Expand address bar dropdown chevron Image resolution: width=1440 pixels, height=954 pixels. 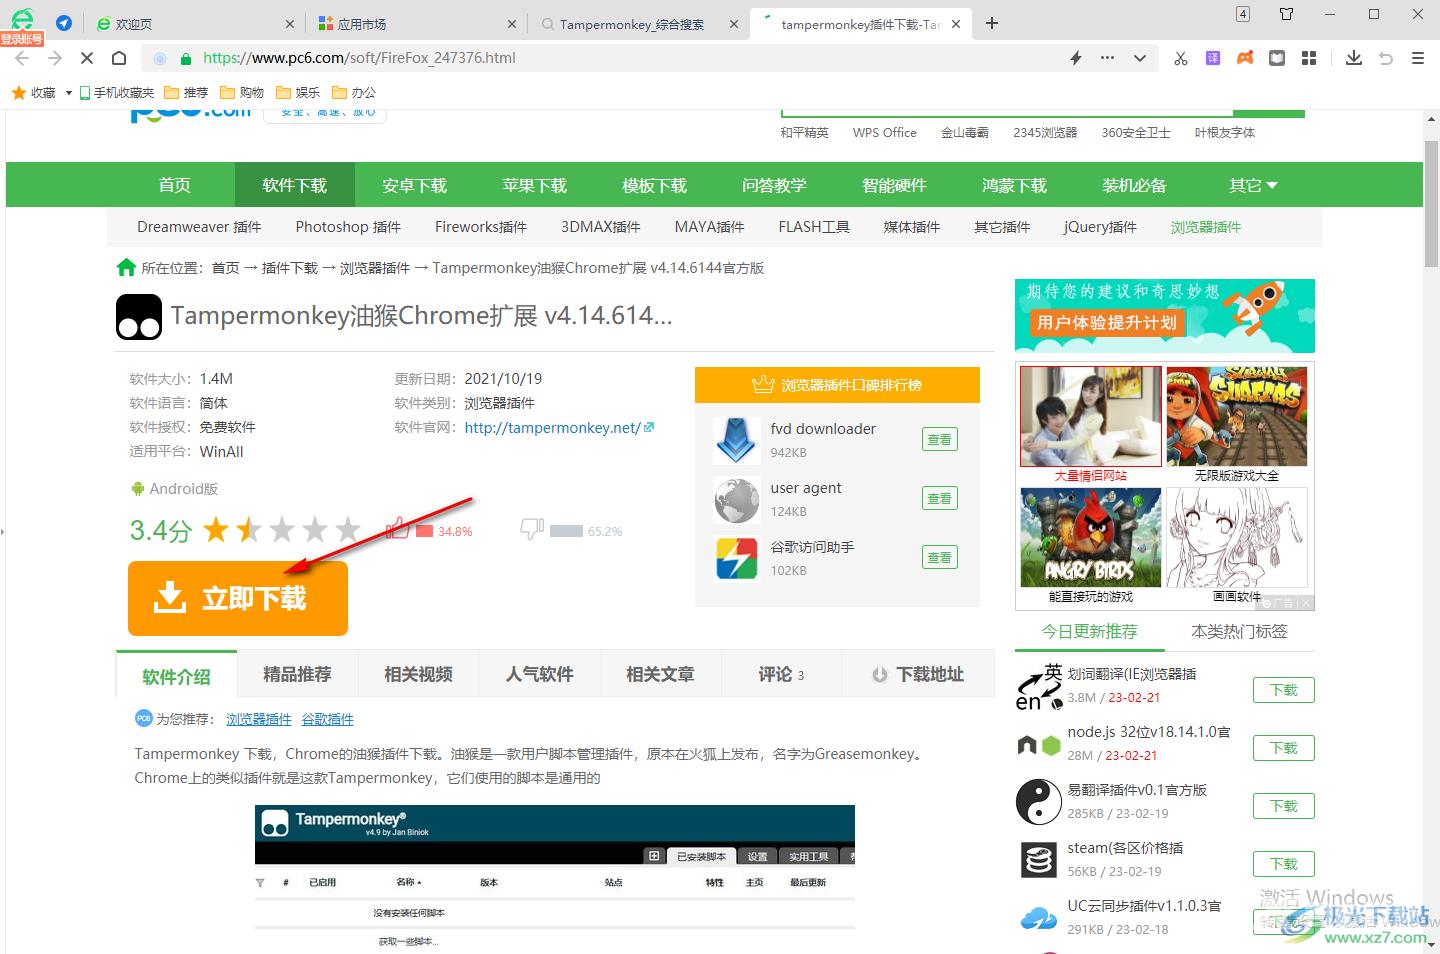(x=1139, y=58)
